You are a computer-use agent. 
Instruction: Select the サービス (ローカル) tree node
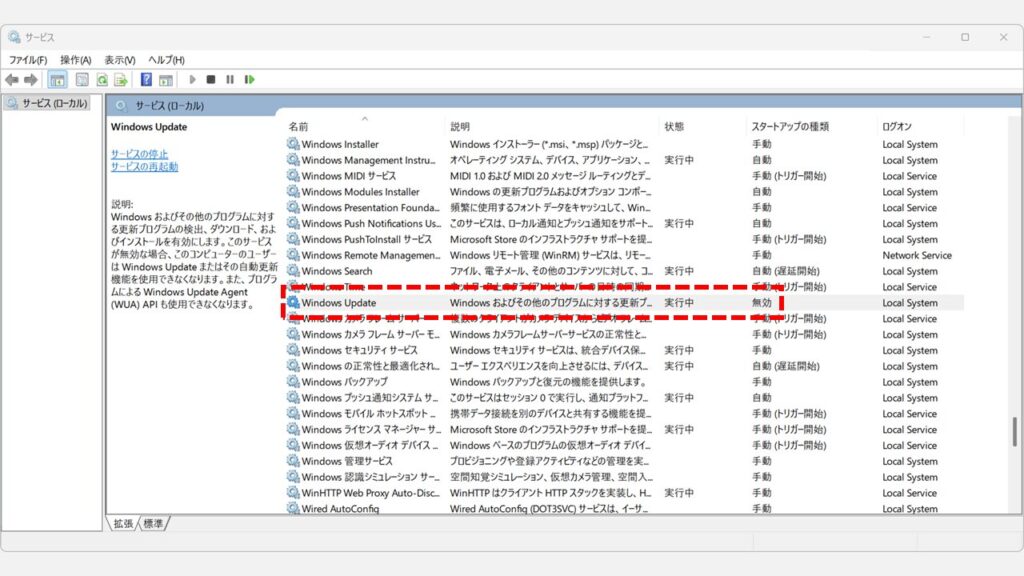pyautogui.click(x=56, y=102)
